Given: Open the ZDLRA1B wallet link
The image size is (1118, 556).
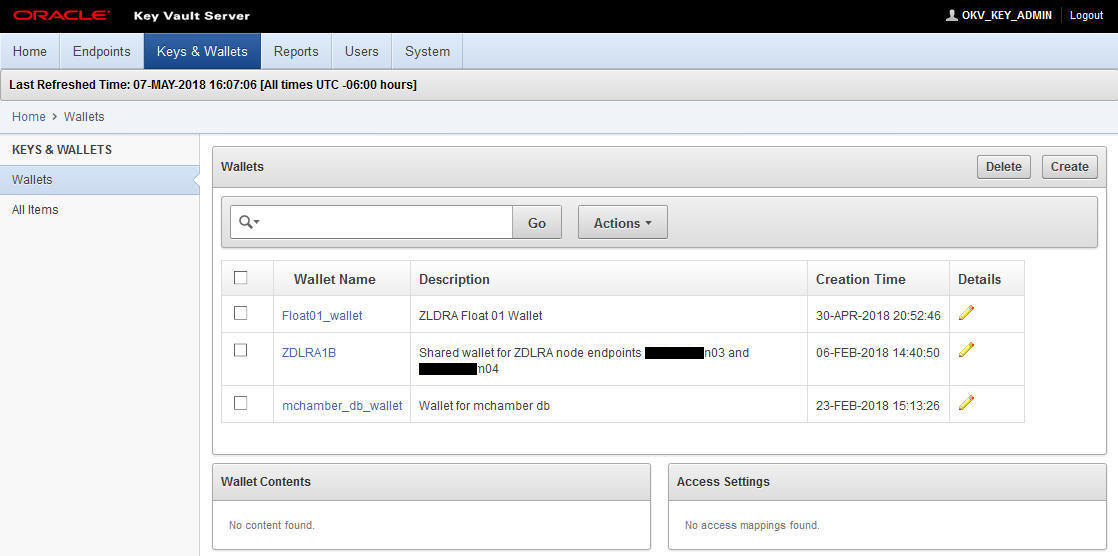Looking at the screenshot, I should 309,352.
